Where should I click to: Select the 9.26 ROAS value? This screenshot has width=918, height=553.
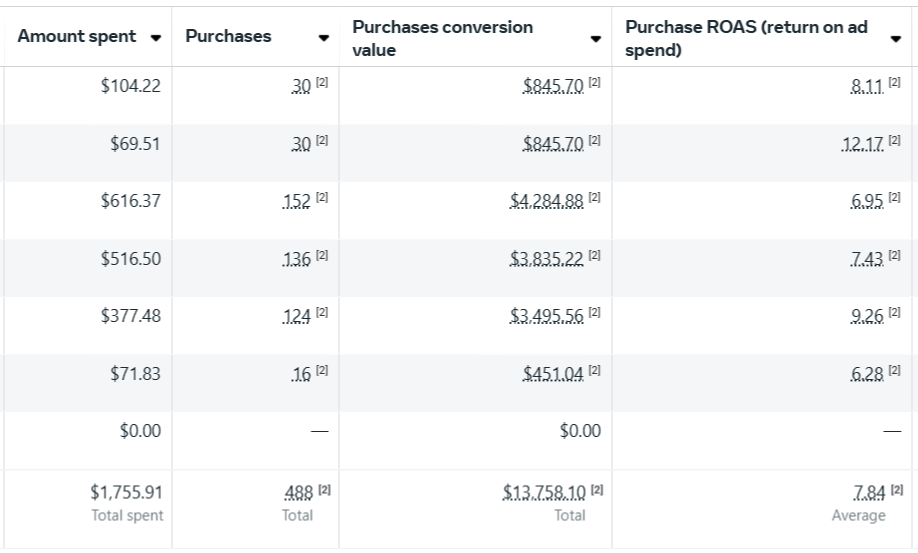coord(867,317)
